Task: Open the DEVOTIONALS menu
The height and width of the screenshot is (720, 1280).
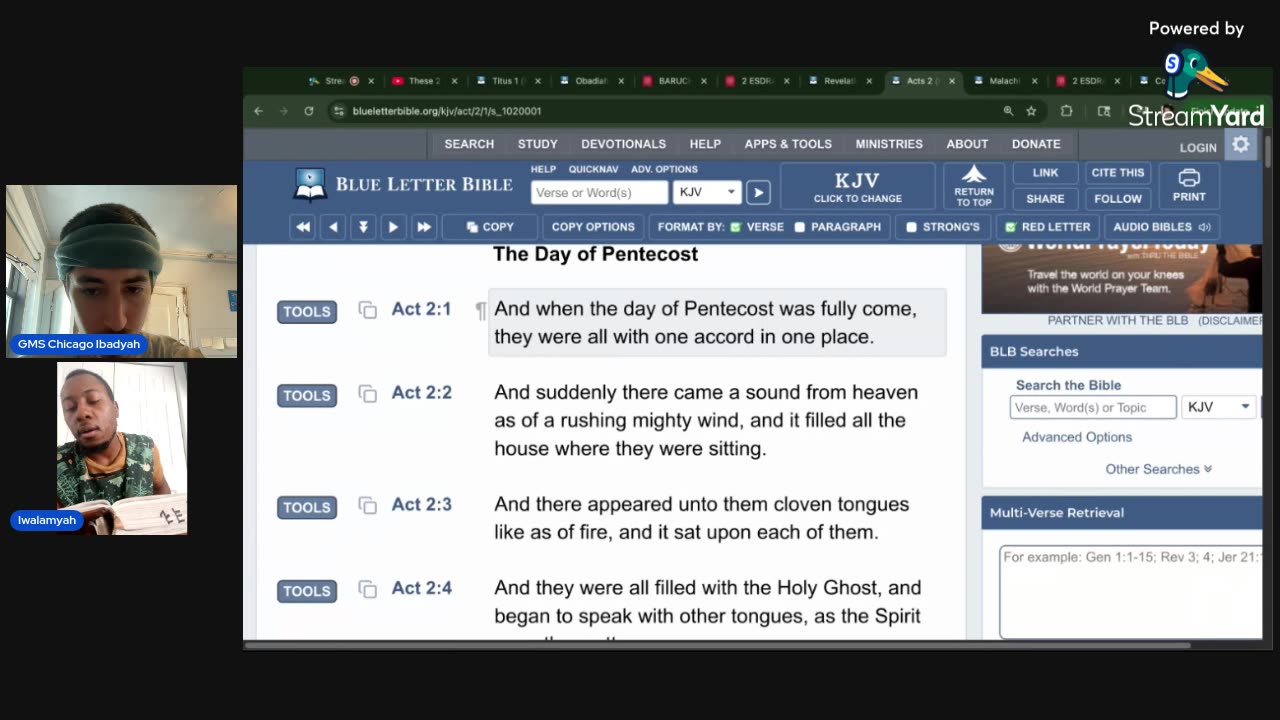Action: [623, 144]
